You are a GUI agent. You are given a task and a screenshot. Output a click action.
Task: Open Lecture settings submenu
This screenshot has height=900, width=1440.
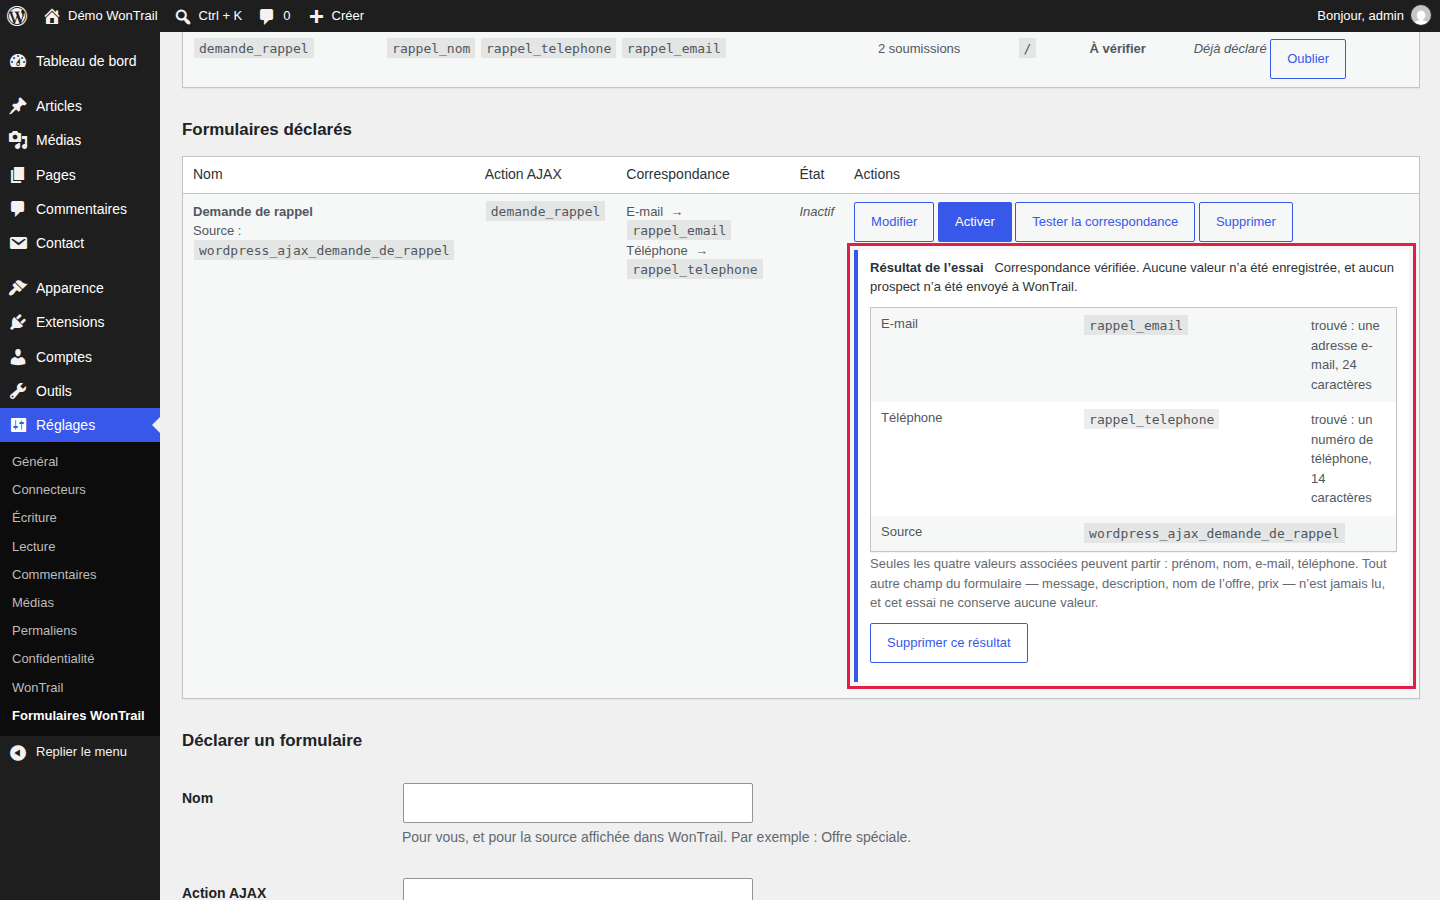click(x=34, y=547)
